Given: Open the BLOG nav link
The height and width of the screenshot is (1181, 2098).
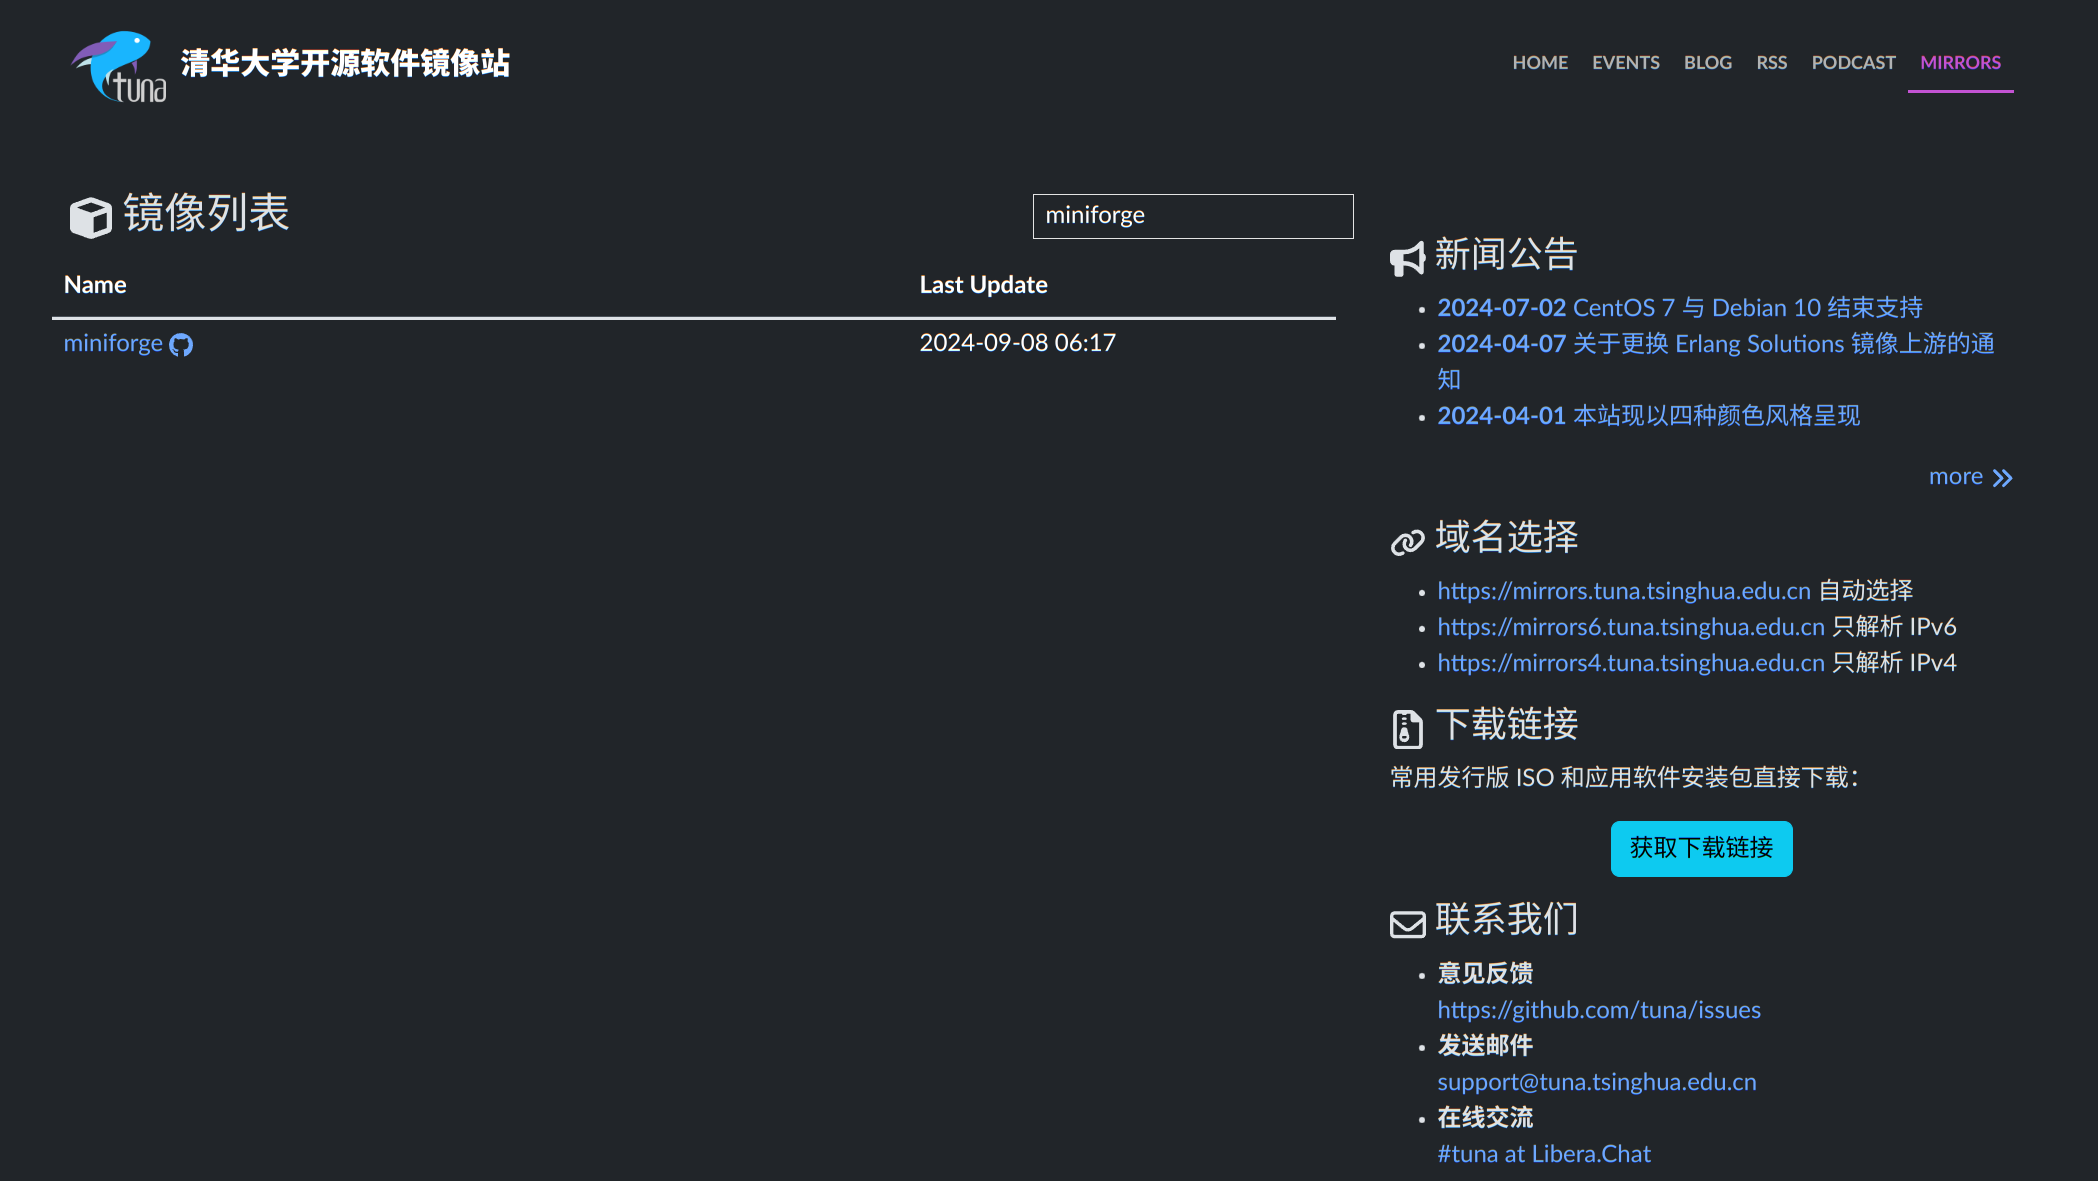Looking at the screenshot, I should point(1708,62).
